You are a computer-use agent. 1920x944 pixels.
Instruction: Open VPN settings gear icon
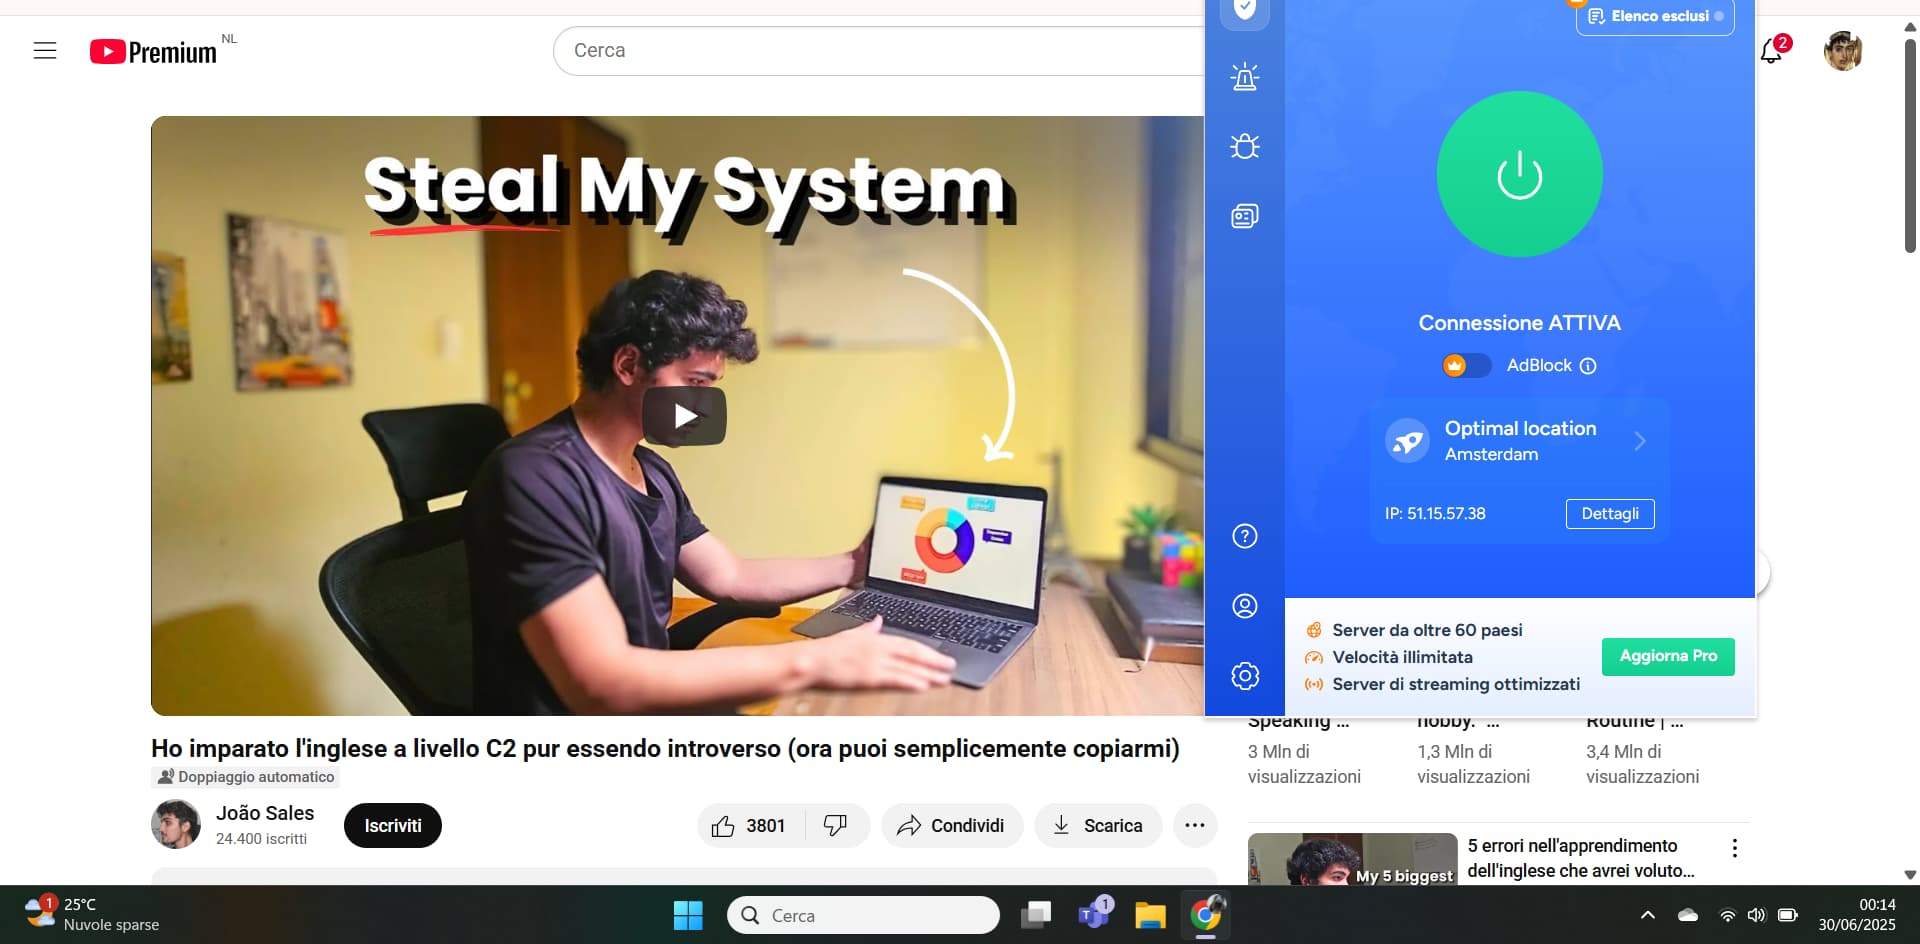tap(1244, 676)
